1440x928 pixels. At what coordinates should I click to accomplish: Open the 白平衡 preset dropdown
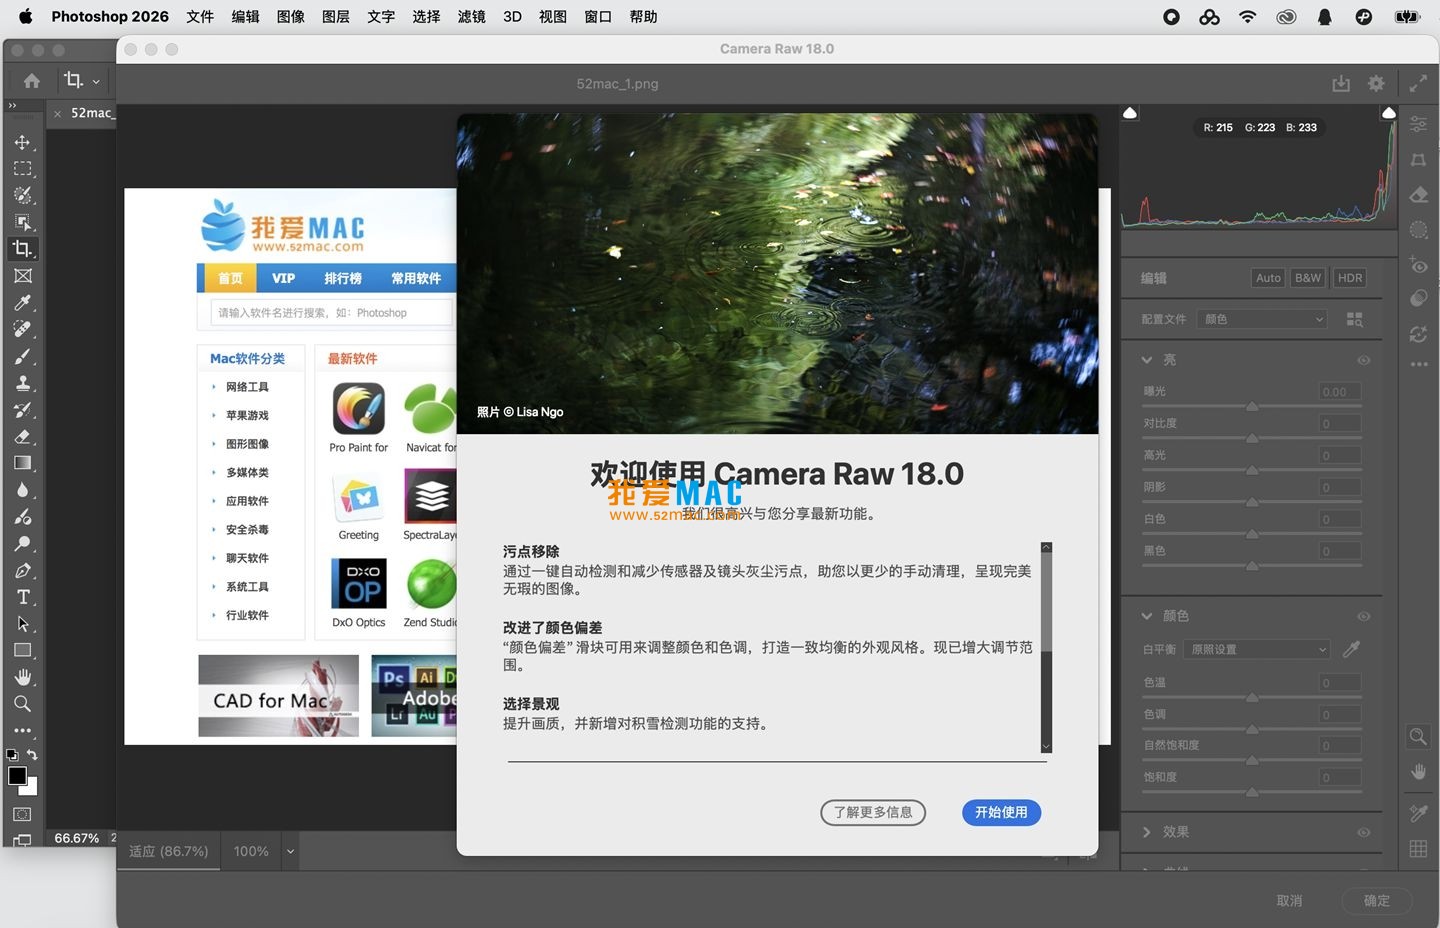(1255, 649)
